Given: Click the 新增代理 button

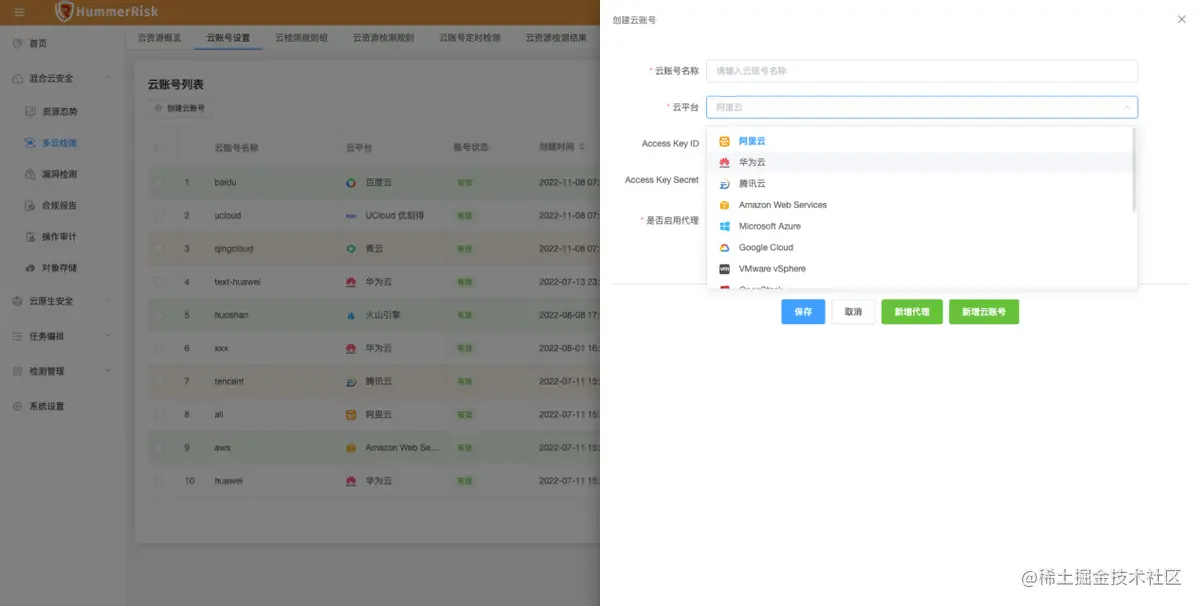Looking at the screenshot, I should pyautogui.click(x=912, y=312).
